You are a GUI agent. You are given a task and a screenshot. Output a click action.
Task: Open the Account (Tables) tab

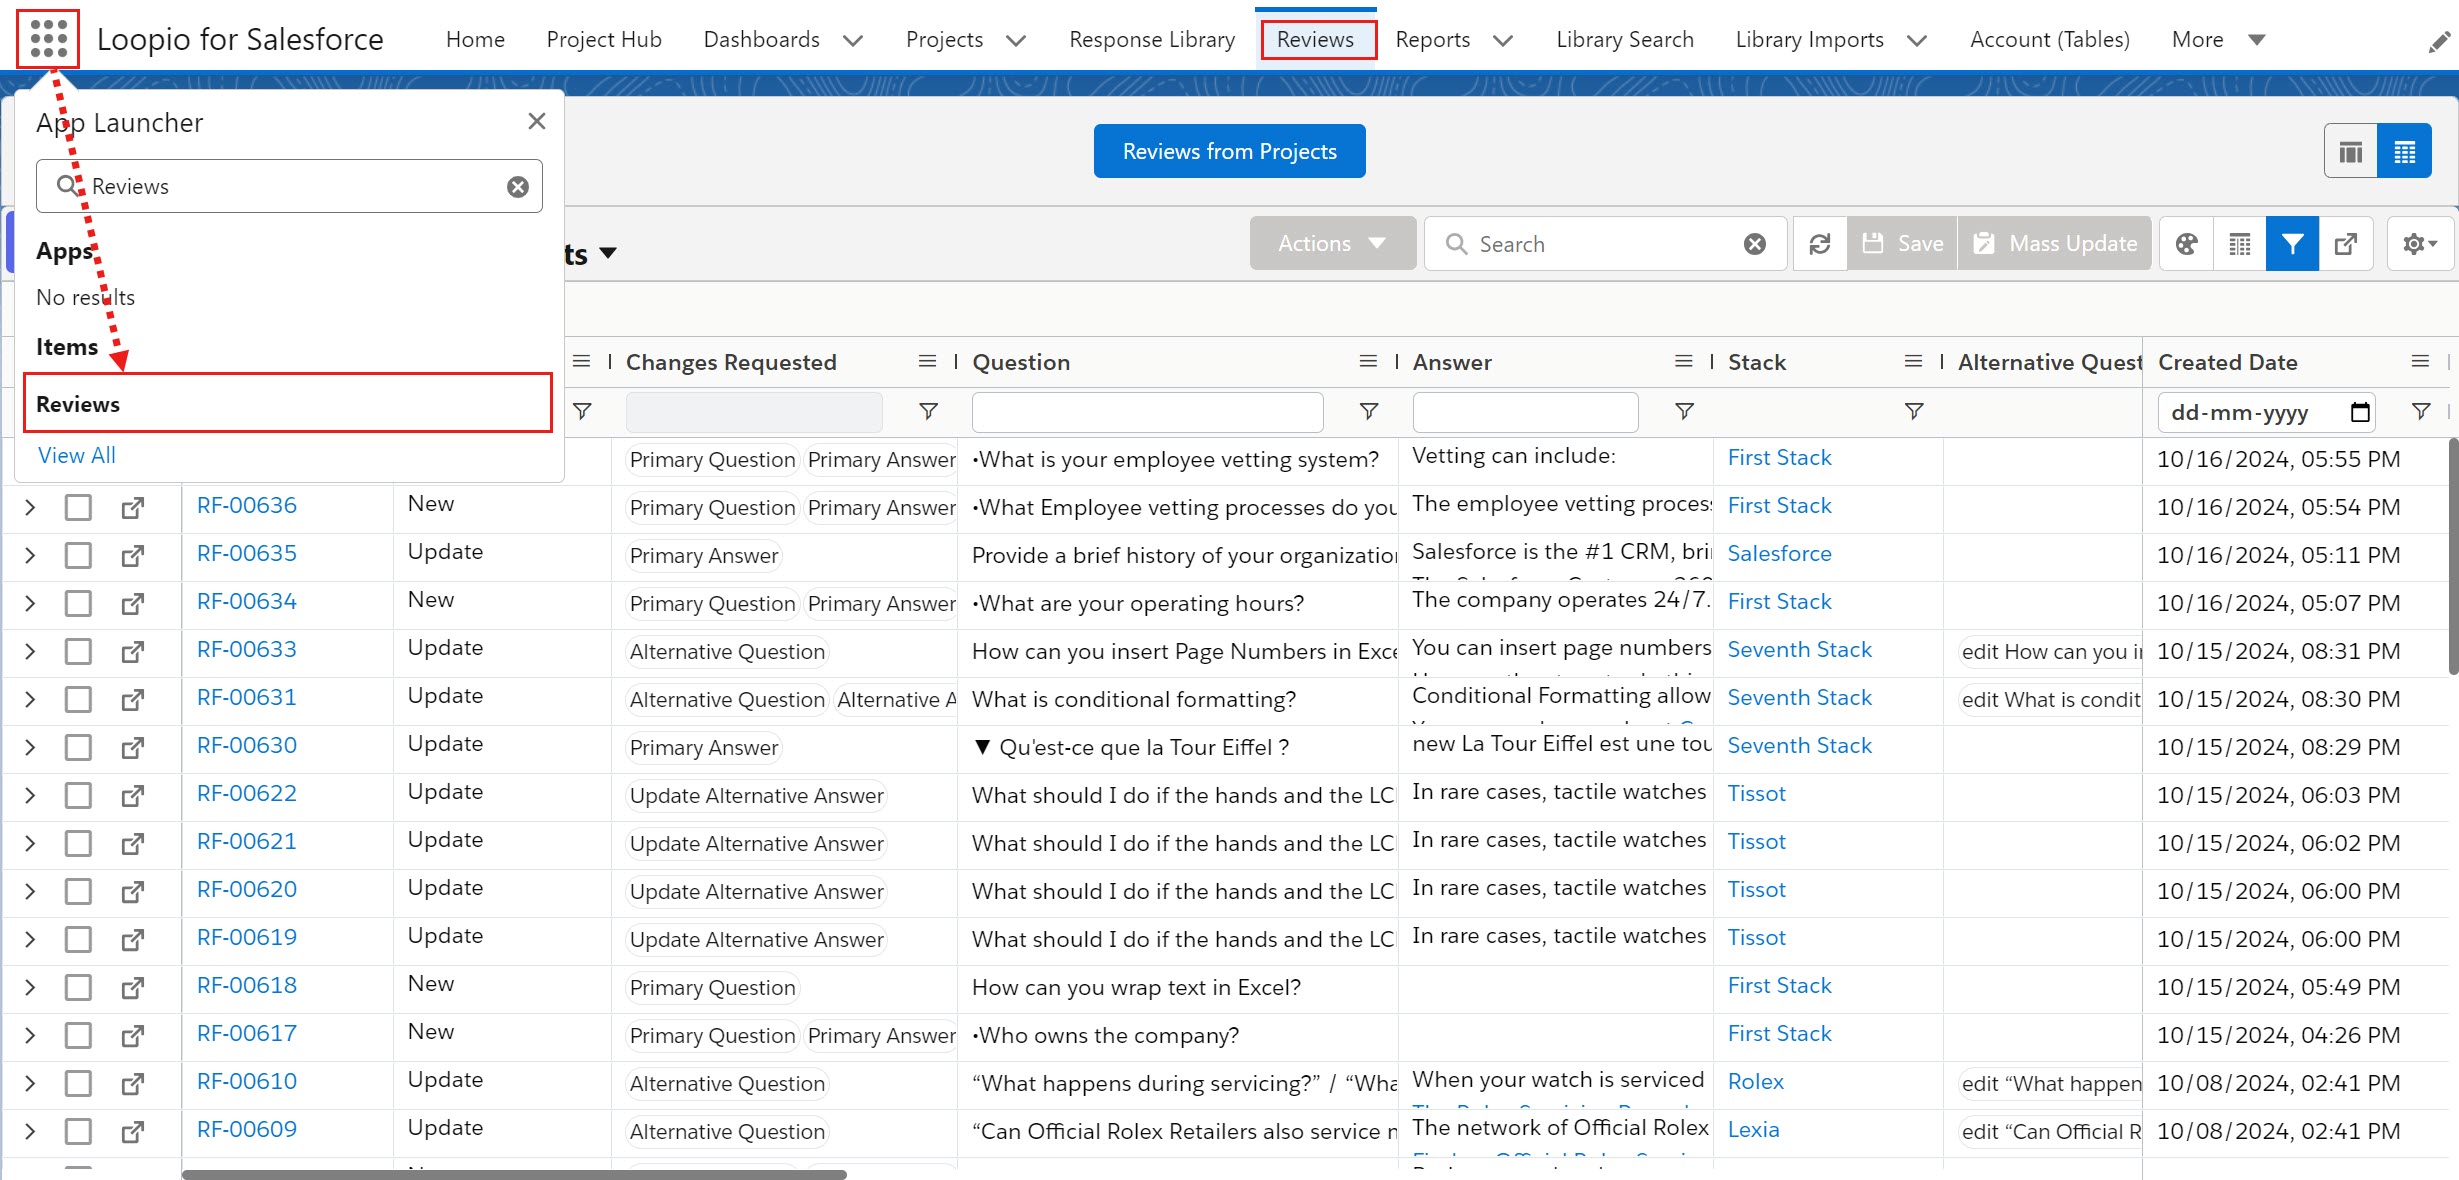(2050, 40)
